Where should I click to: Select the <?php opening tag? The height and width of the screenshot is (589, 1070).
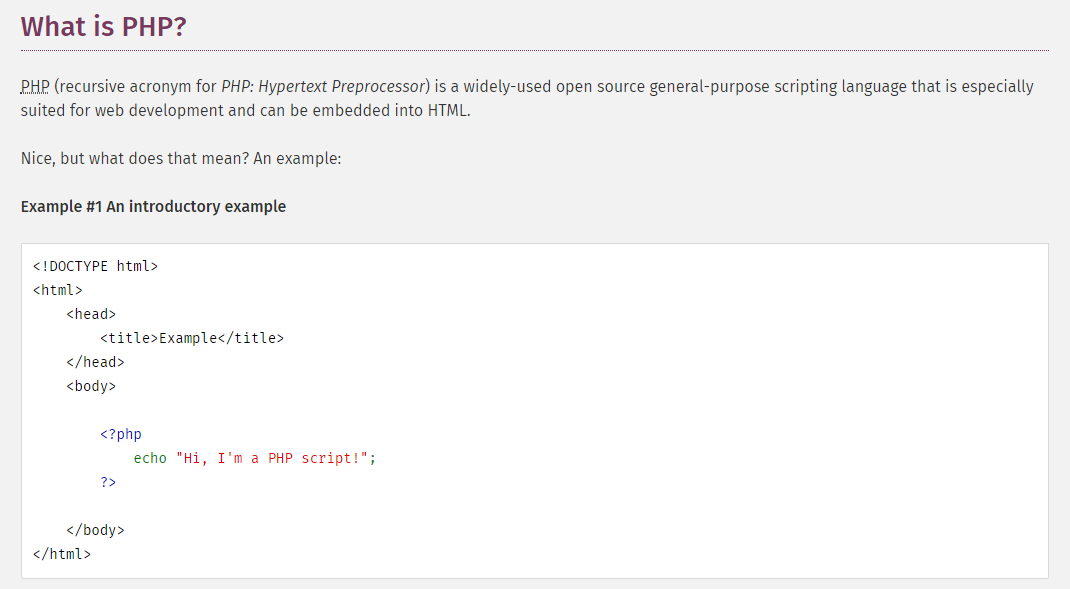(x=122, y=433)
